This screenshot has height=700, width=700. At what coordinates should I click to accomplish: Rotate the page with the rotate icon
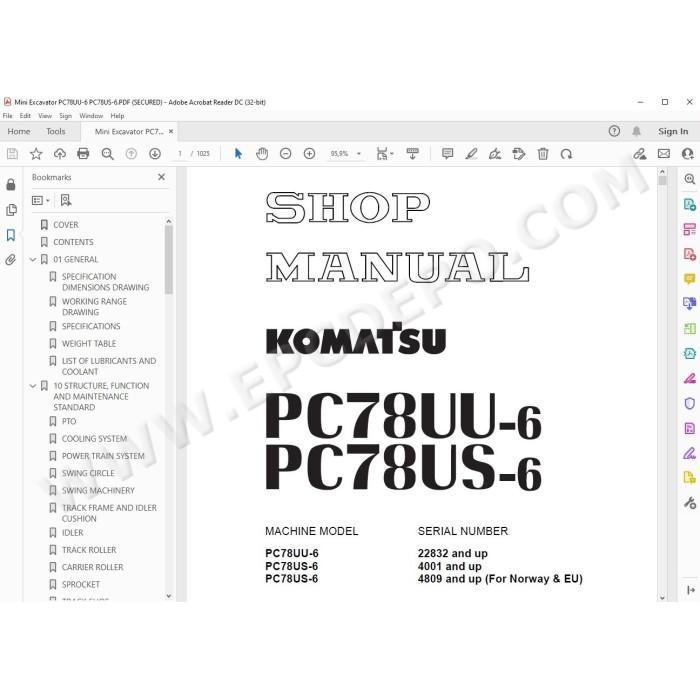[566, 154]
